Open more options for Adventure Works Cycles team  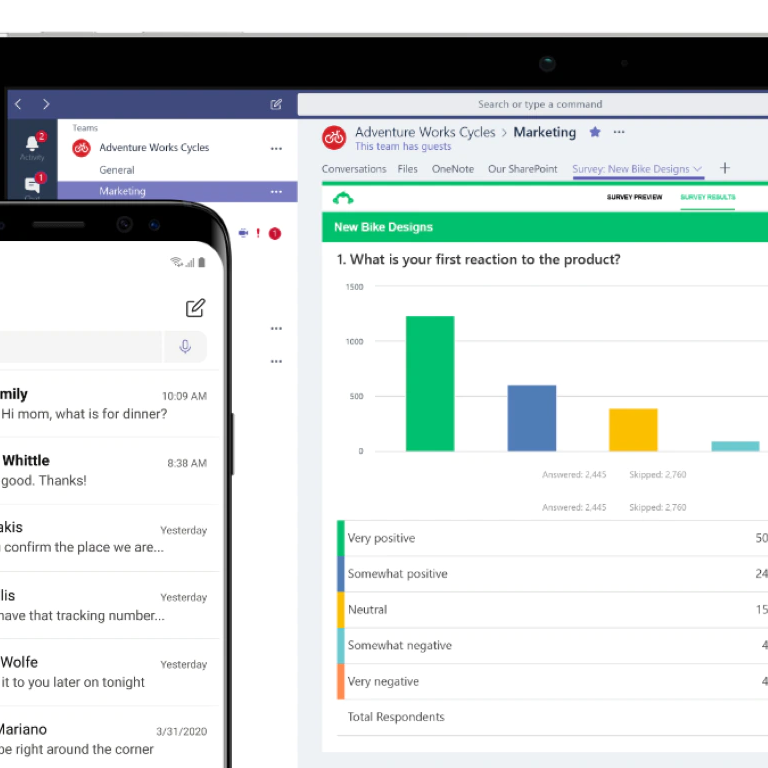pos(276,148)
